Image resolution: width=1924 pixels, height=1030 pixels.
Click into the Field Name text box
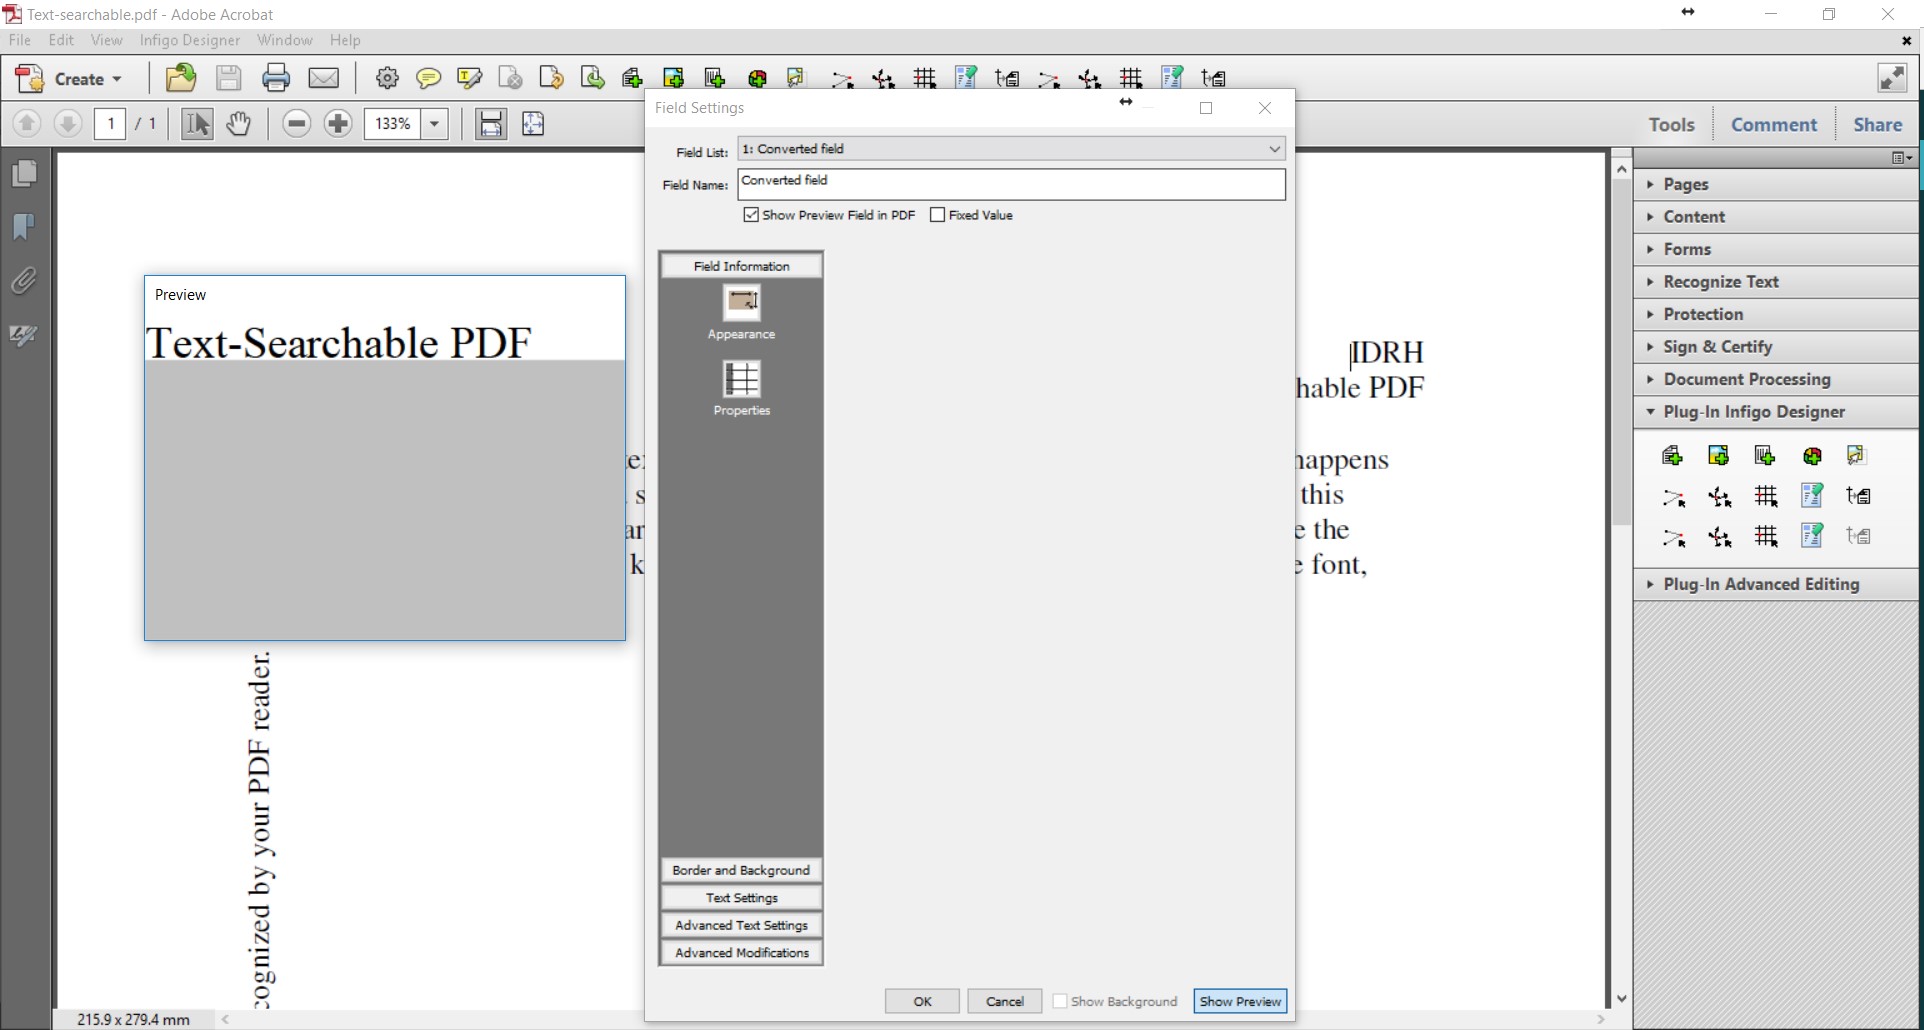click(1010, 184)
